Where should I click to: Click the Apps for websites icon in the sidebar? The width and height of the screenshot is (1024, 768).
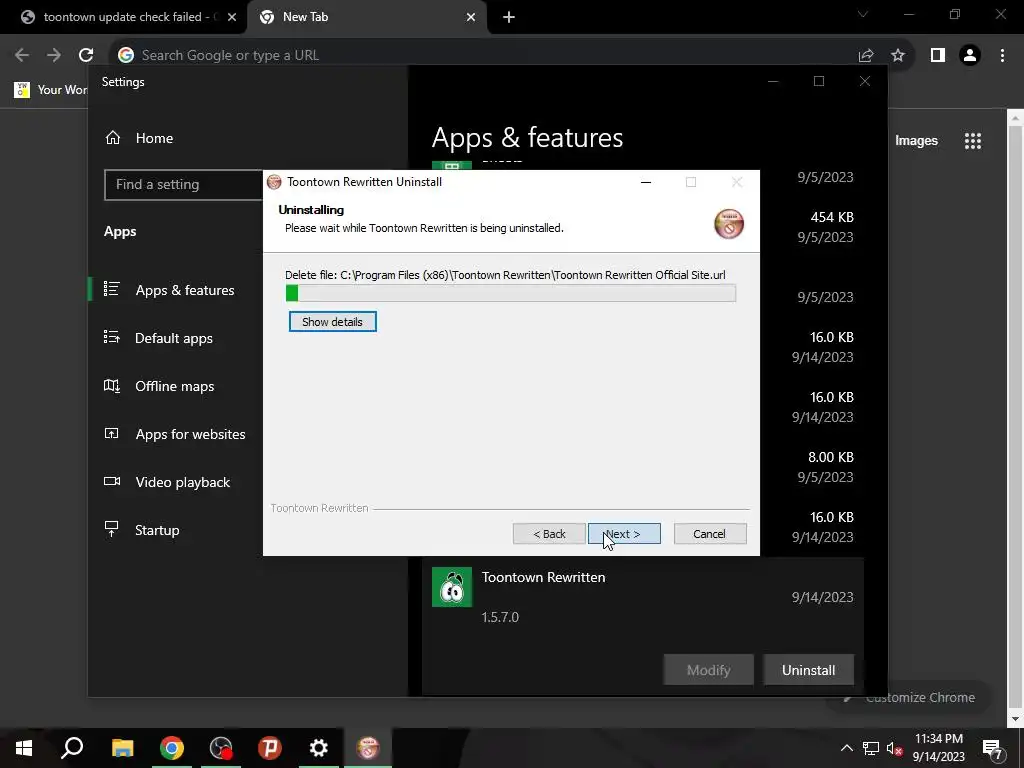coord(112,433)
